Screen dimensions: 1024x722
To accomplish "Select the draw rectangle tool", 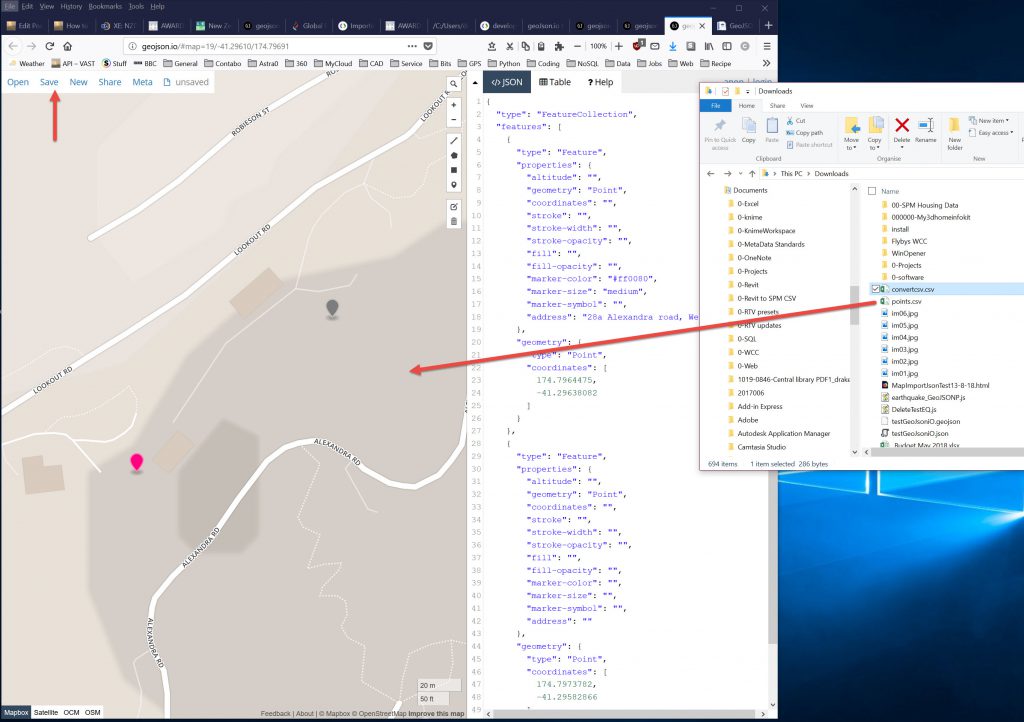I will pyautogui.click(x=454, y=170).
